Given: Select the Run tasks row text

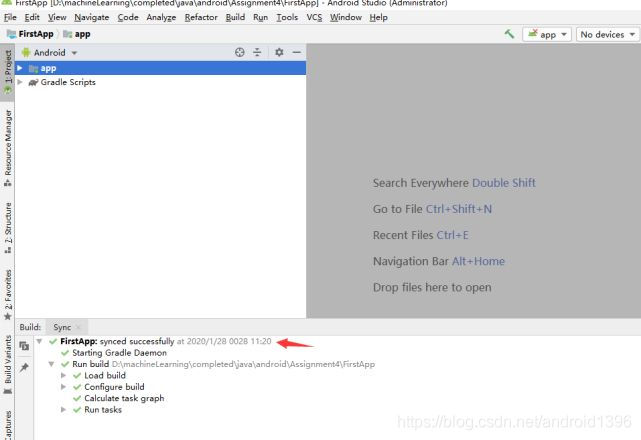Looking at the screenshot, I should click(x=103, y=410).
